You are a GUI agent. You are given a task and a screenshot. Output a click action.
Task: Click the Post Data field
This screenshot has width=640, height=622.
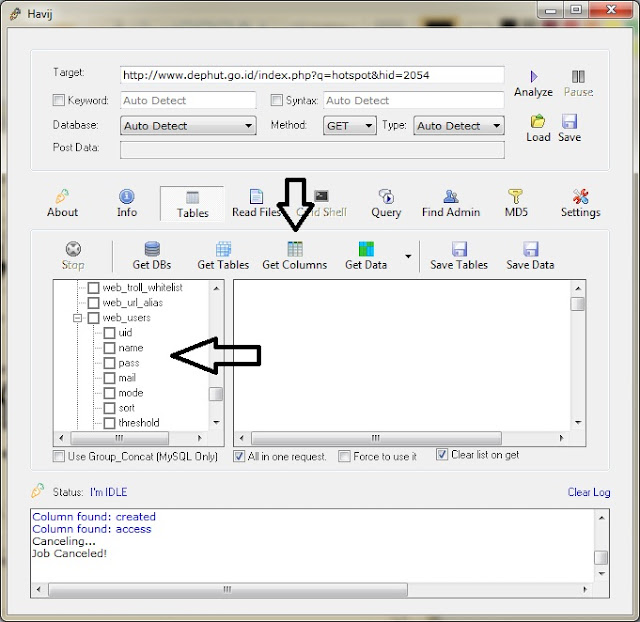(312, 150)
